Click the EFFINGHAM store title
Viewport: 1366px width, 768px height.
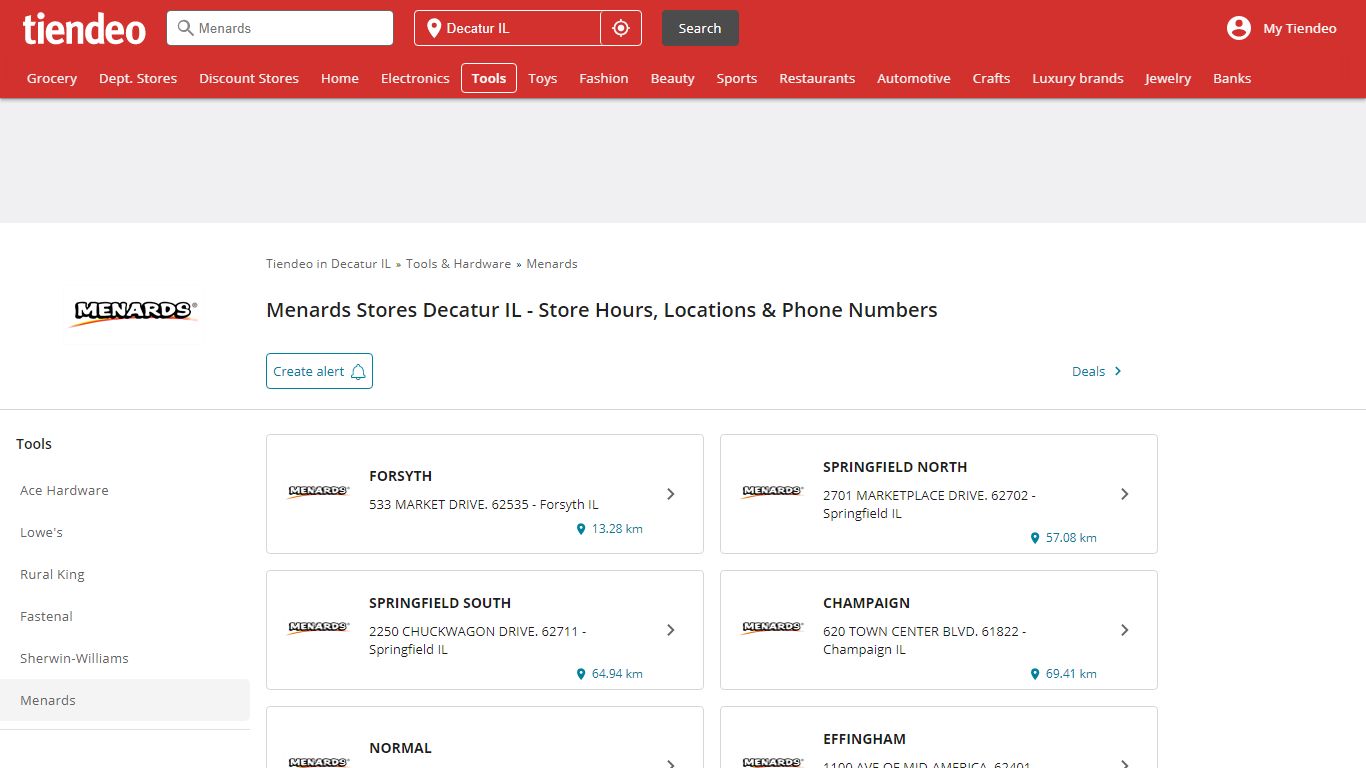click(x=864, y=739)
